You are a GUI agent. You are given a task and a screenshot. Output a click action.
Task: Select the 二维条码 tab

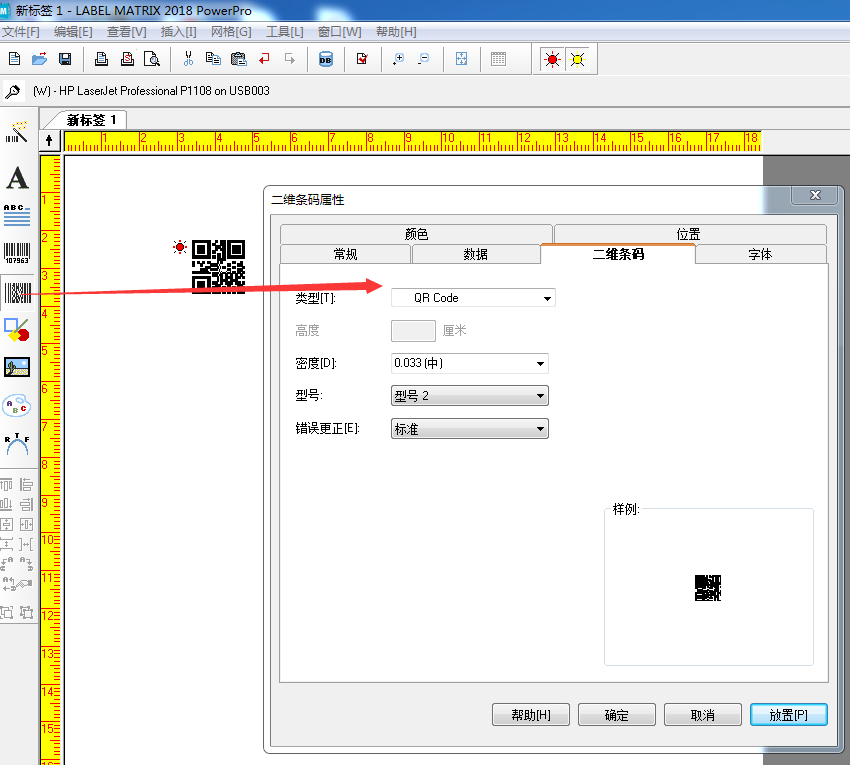pos(618,254)
